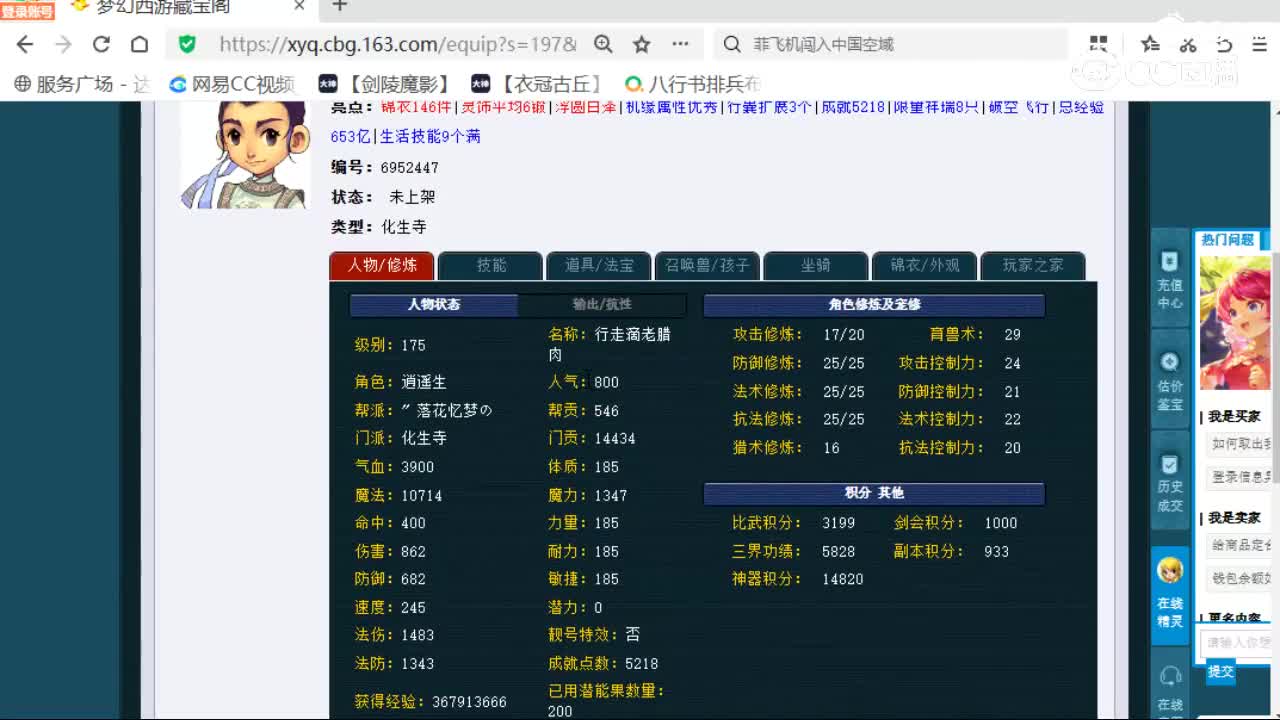Open the 八行书排兵布 bookmark
Image resolution: width=1280 pixels, height=720 pixels.
coord(693,84)
